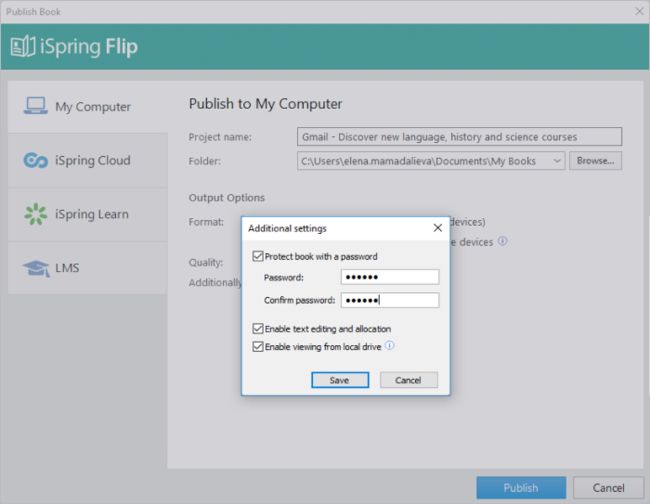Select the My Computer laptop icon
650x504 pixels.
coord(35,106)
